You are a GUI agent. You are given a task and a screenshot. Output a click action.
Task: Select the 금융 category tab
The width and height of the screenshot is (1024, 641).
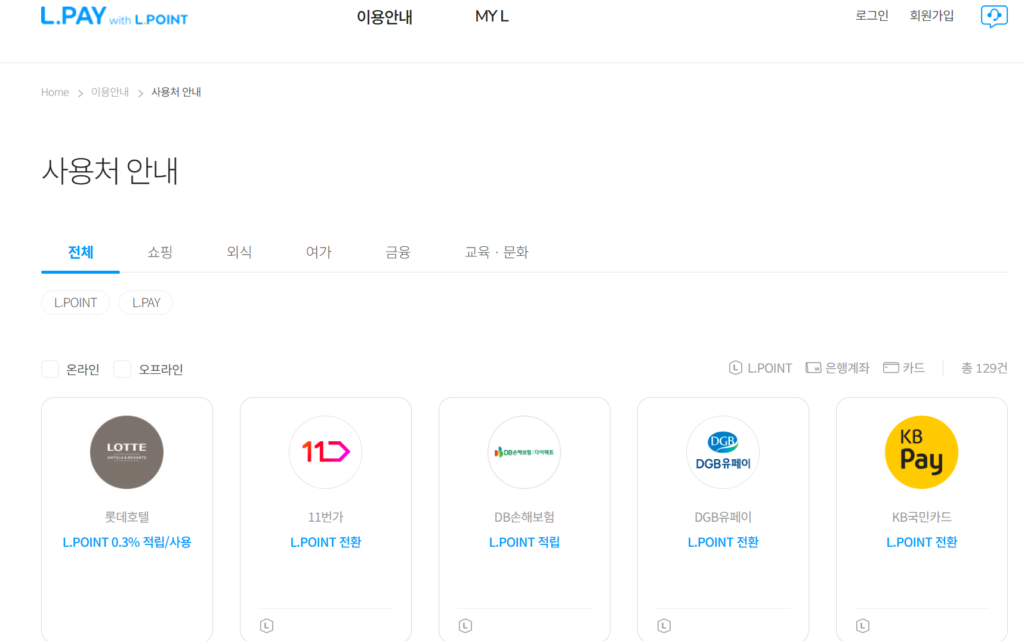click(397, 252)
